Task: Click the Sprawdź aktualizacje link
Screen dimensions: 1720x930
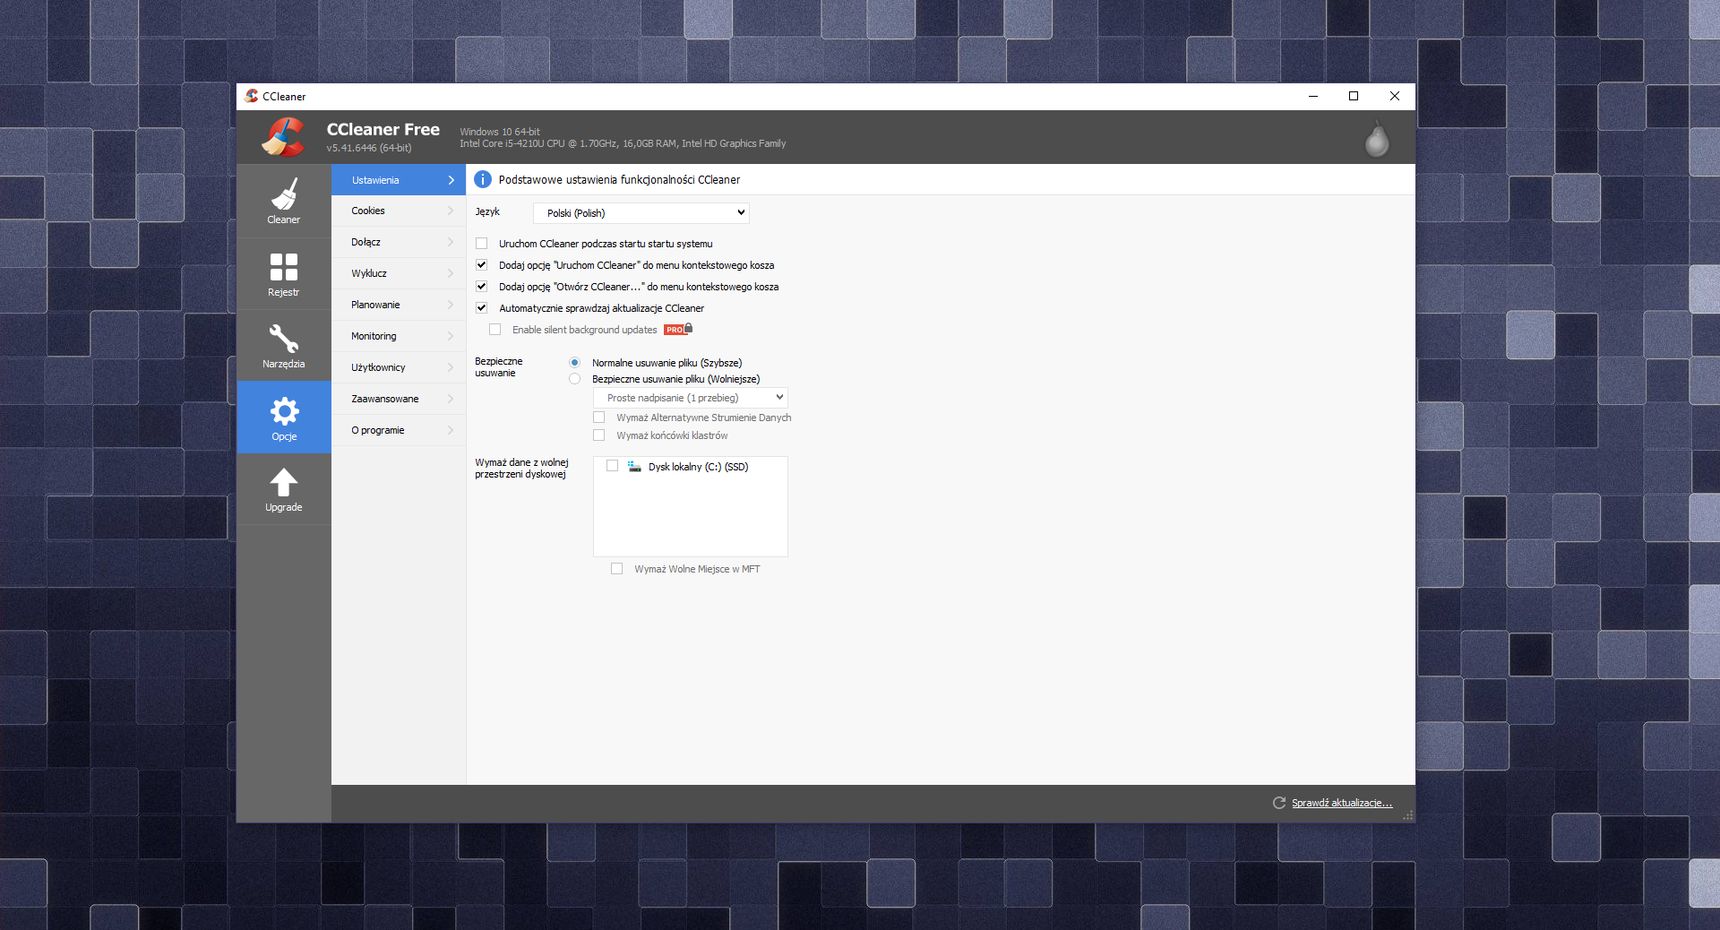Action: [x=1342, y=803]
